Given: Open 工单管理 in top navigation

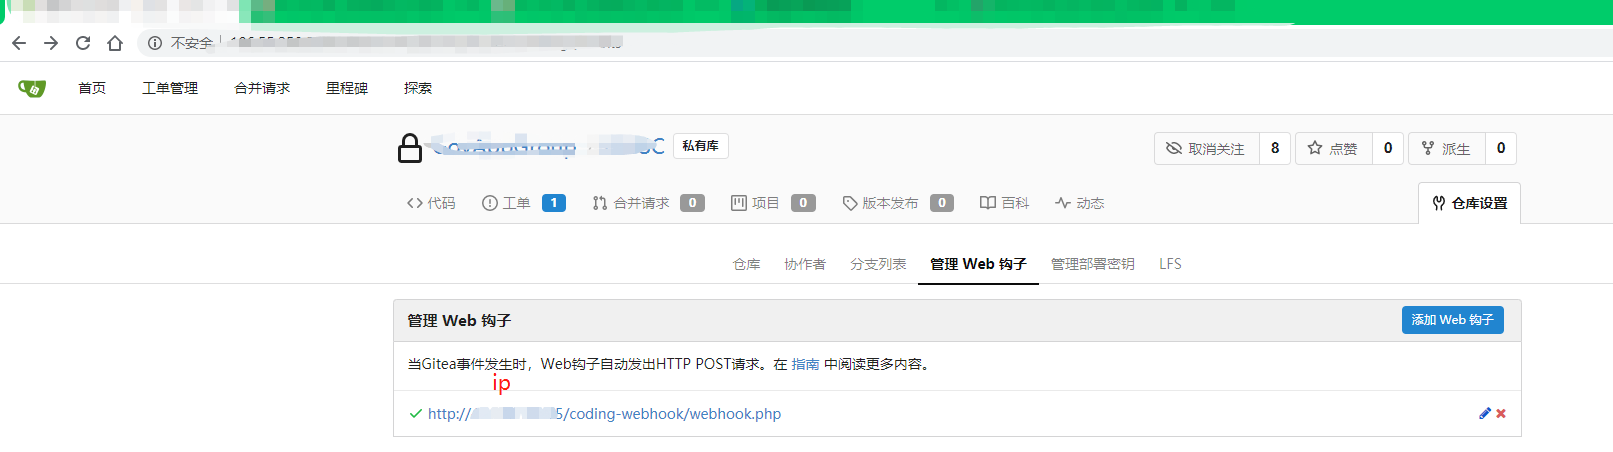Looking at the screenshot, I should 170,88.
